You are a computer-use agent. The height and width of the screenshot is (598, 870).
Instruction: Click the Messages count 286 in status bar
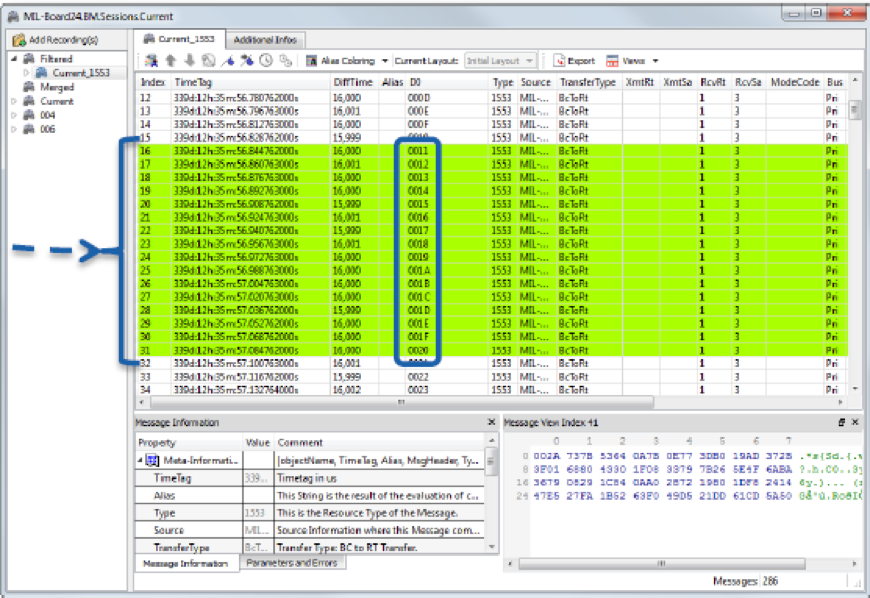770,581
